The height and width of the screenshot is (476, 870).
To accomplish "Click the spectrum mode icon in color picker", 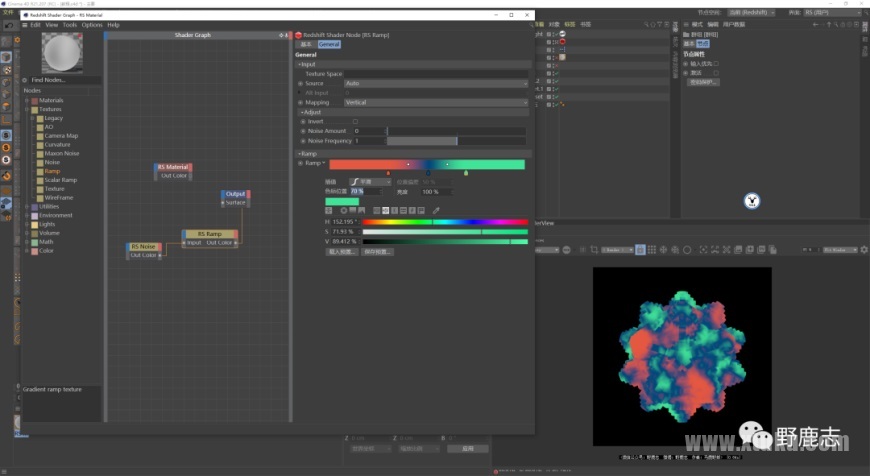I will point(352,210).
